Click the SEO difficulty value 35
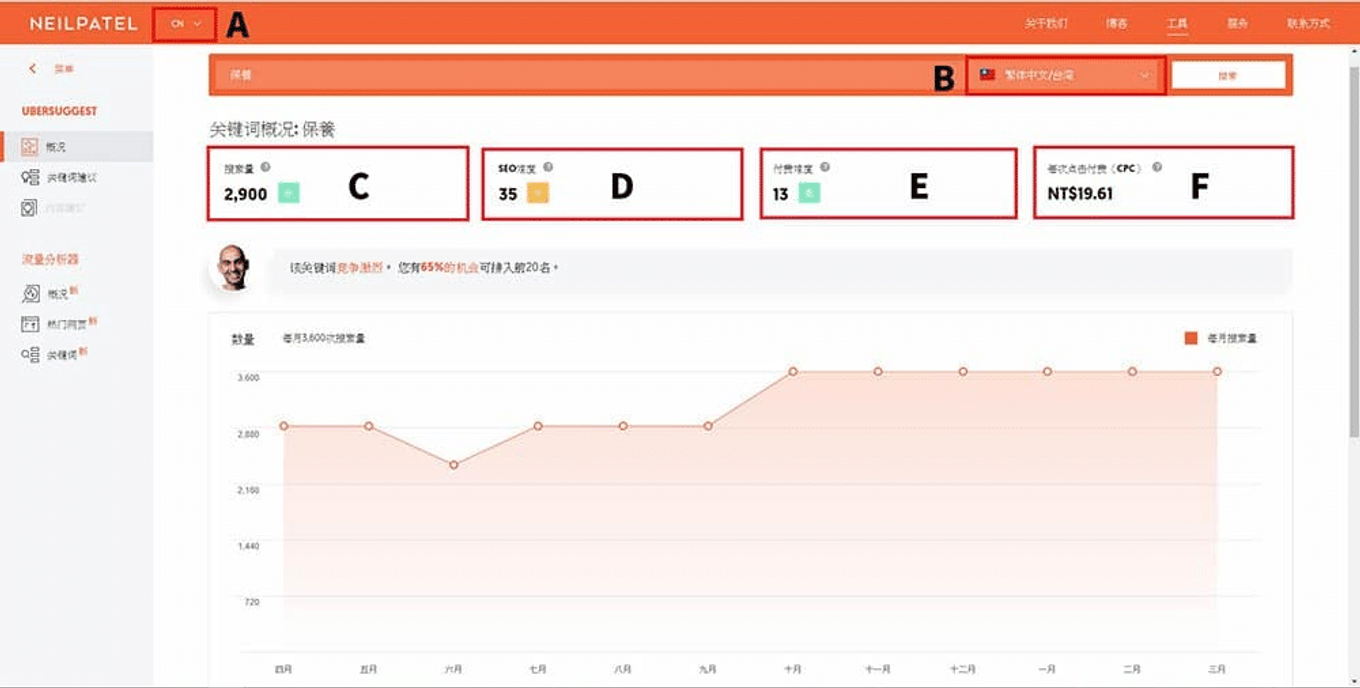The height and width of the screenshot is (688, 1360). point(508,194)
